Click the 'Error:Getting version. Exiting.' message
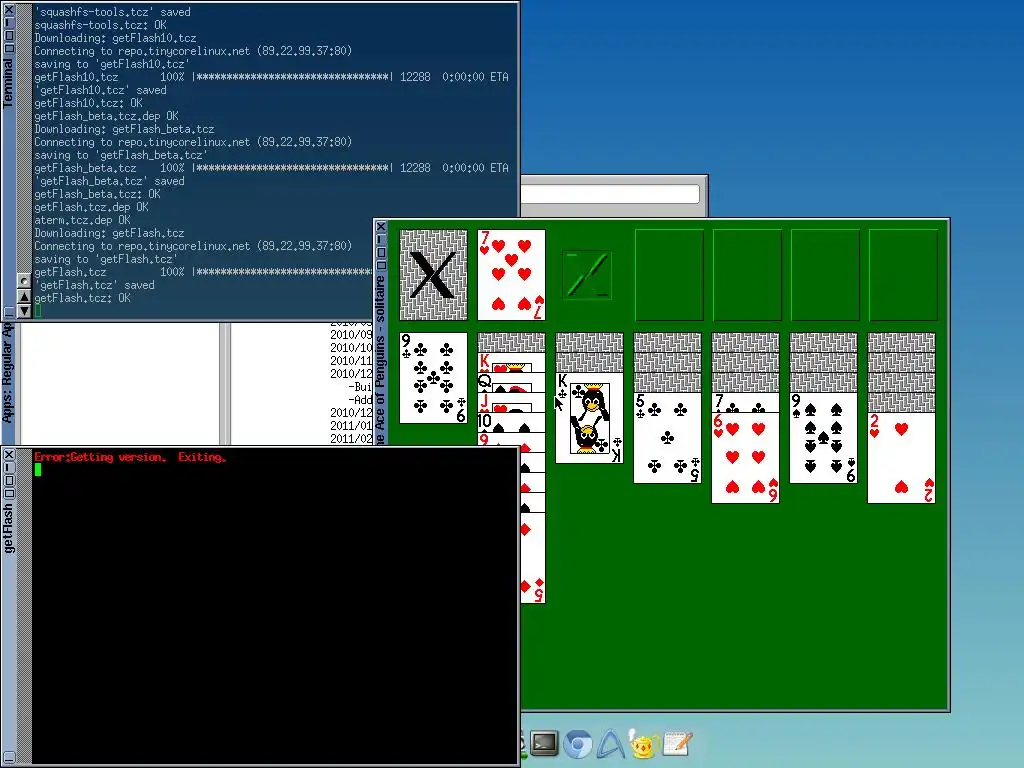 click(130, 457)
